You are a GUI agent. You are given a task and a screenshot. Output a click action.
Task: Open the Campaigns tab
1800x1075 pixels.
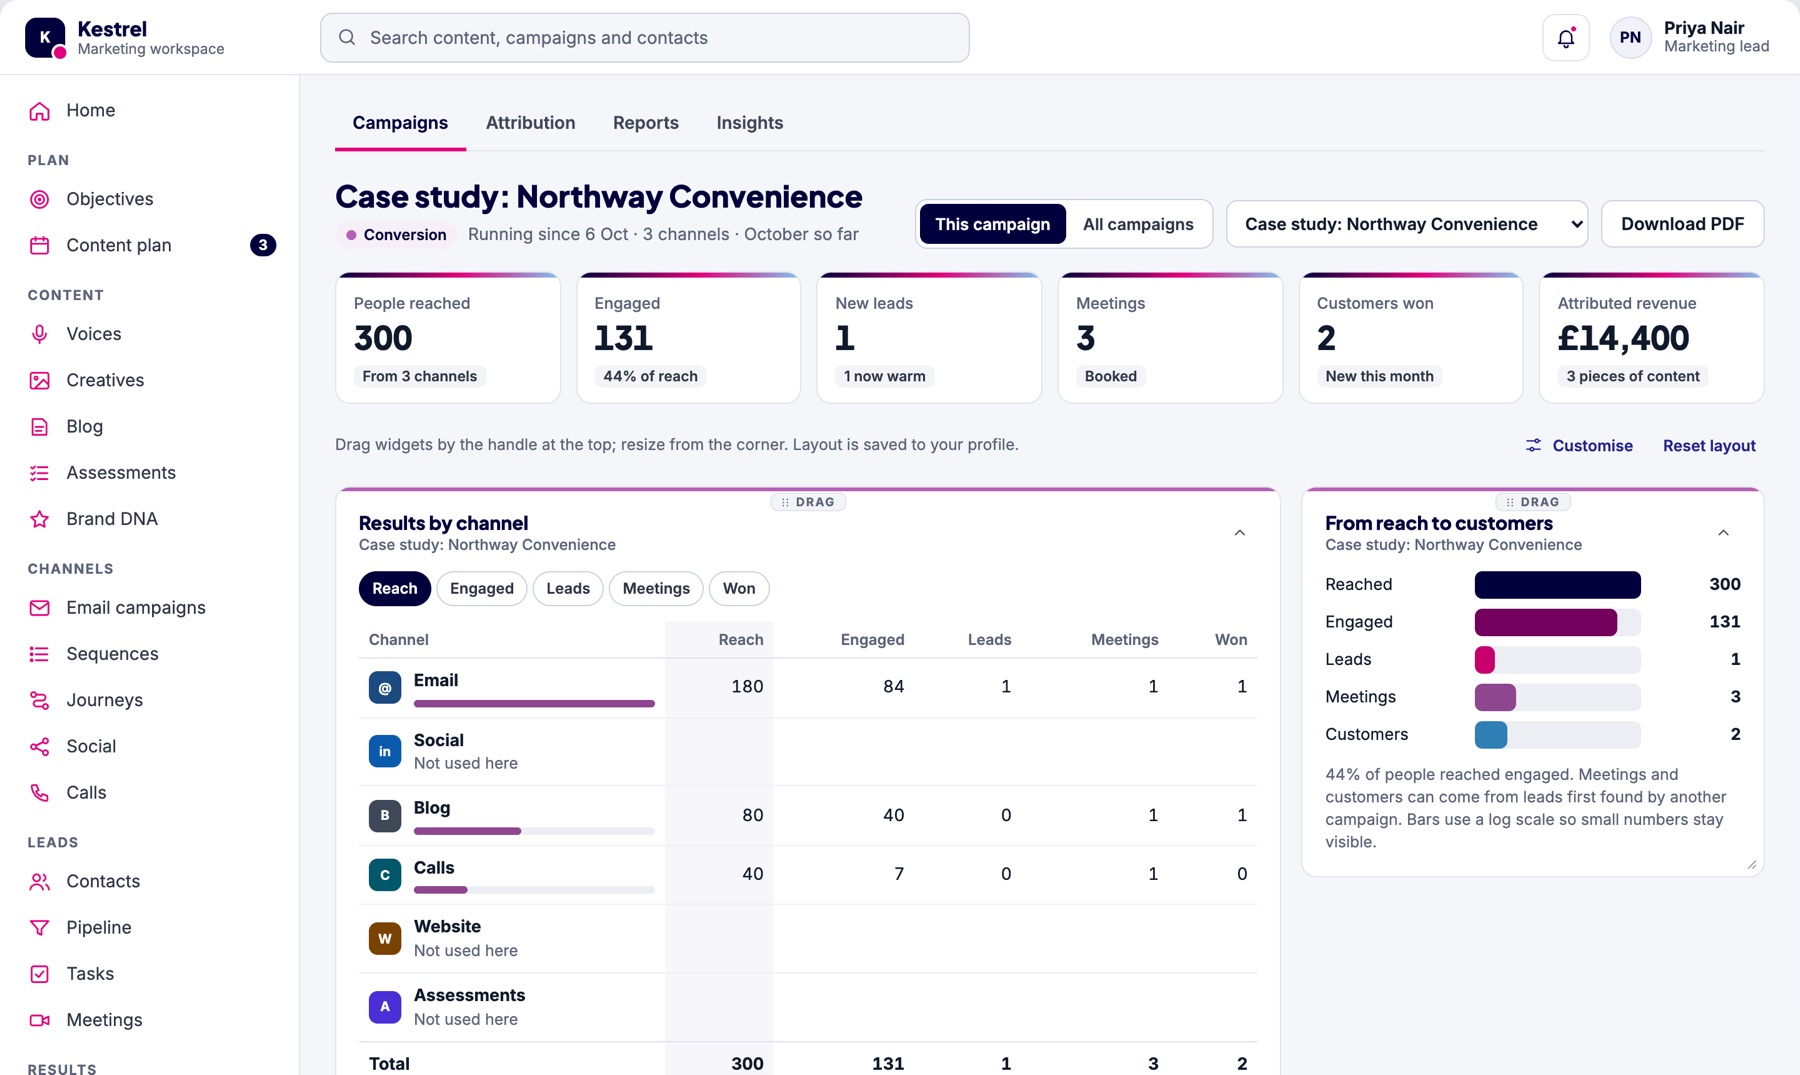pyautogui.click(x=400, y=123)
